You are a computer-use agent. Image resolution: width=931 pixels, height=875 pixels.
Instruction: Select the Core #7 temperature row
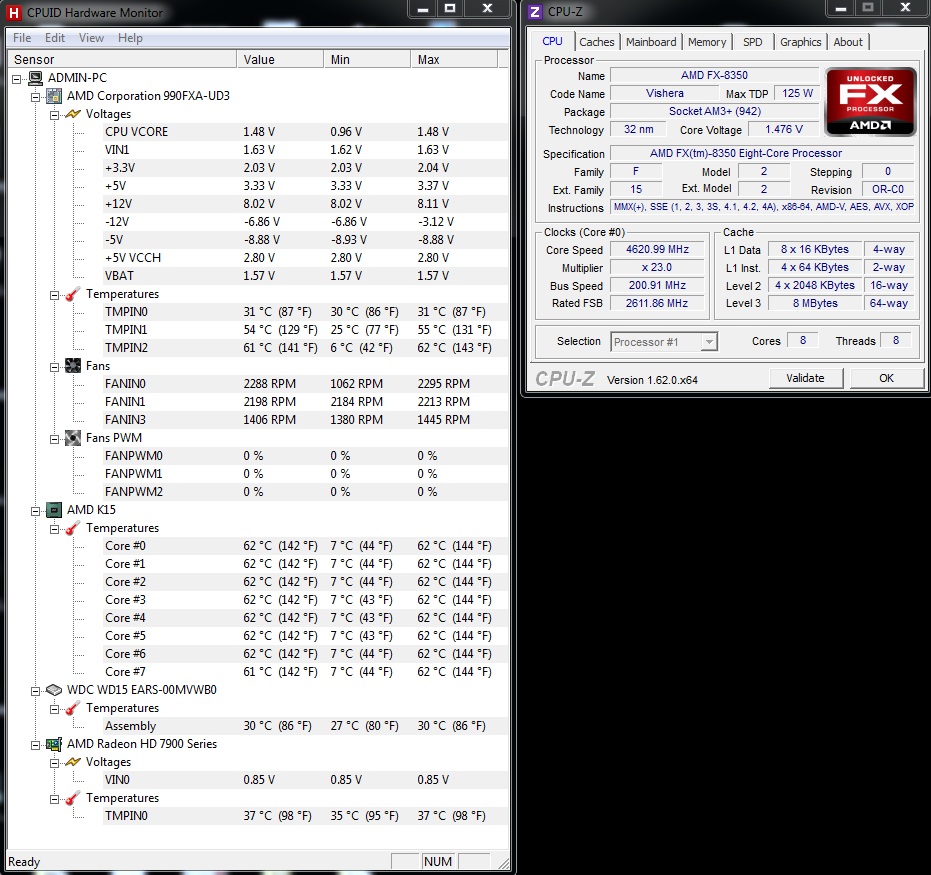click(x=305, y=671)
